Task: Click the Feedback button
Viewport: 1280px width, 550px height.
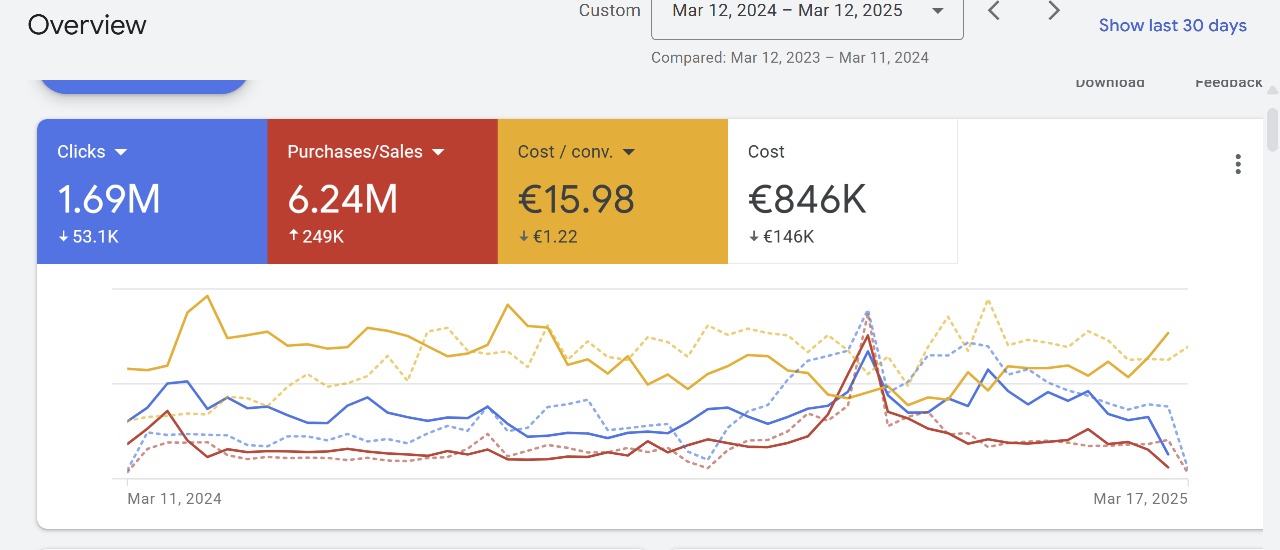Action: pyautogui.click(x=1228, y=83)
